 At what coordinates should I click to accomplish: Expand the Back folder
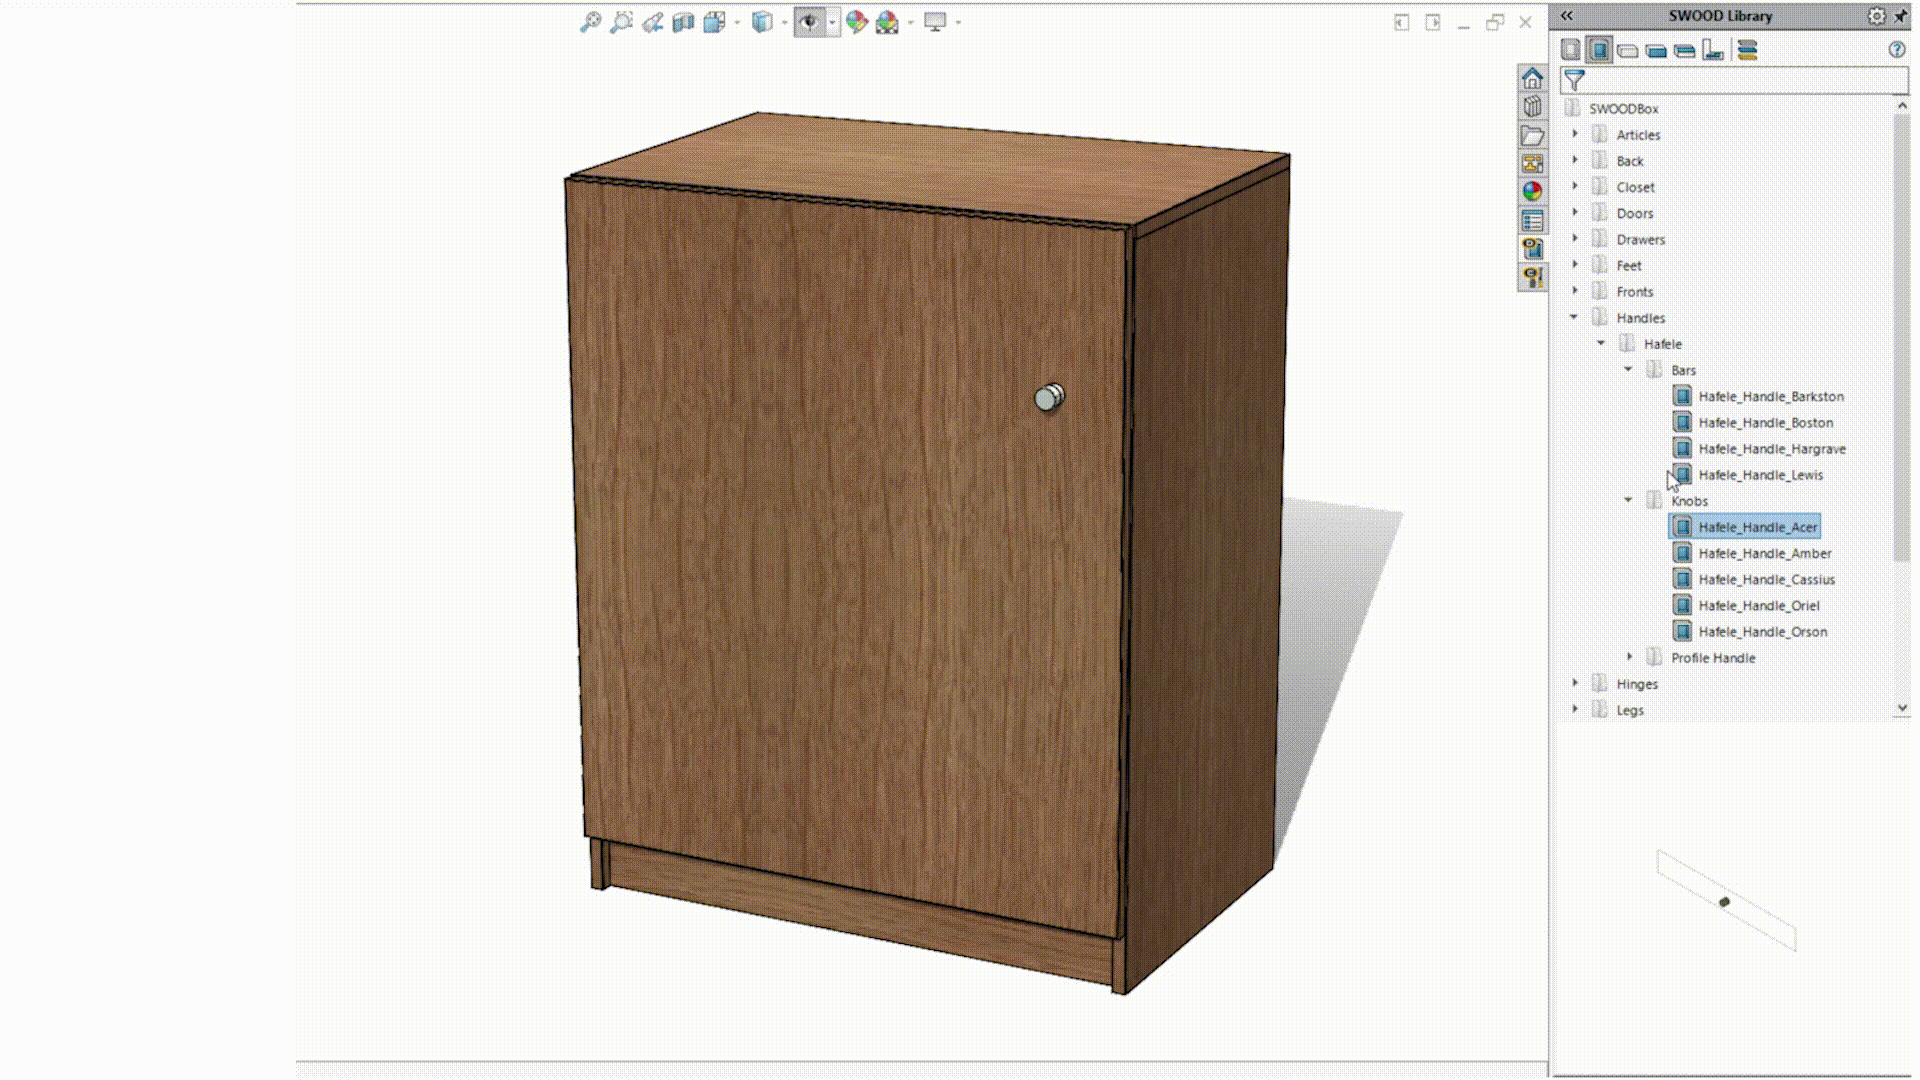pos(1575,160)
